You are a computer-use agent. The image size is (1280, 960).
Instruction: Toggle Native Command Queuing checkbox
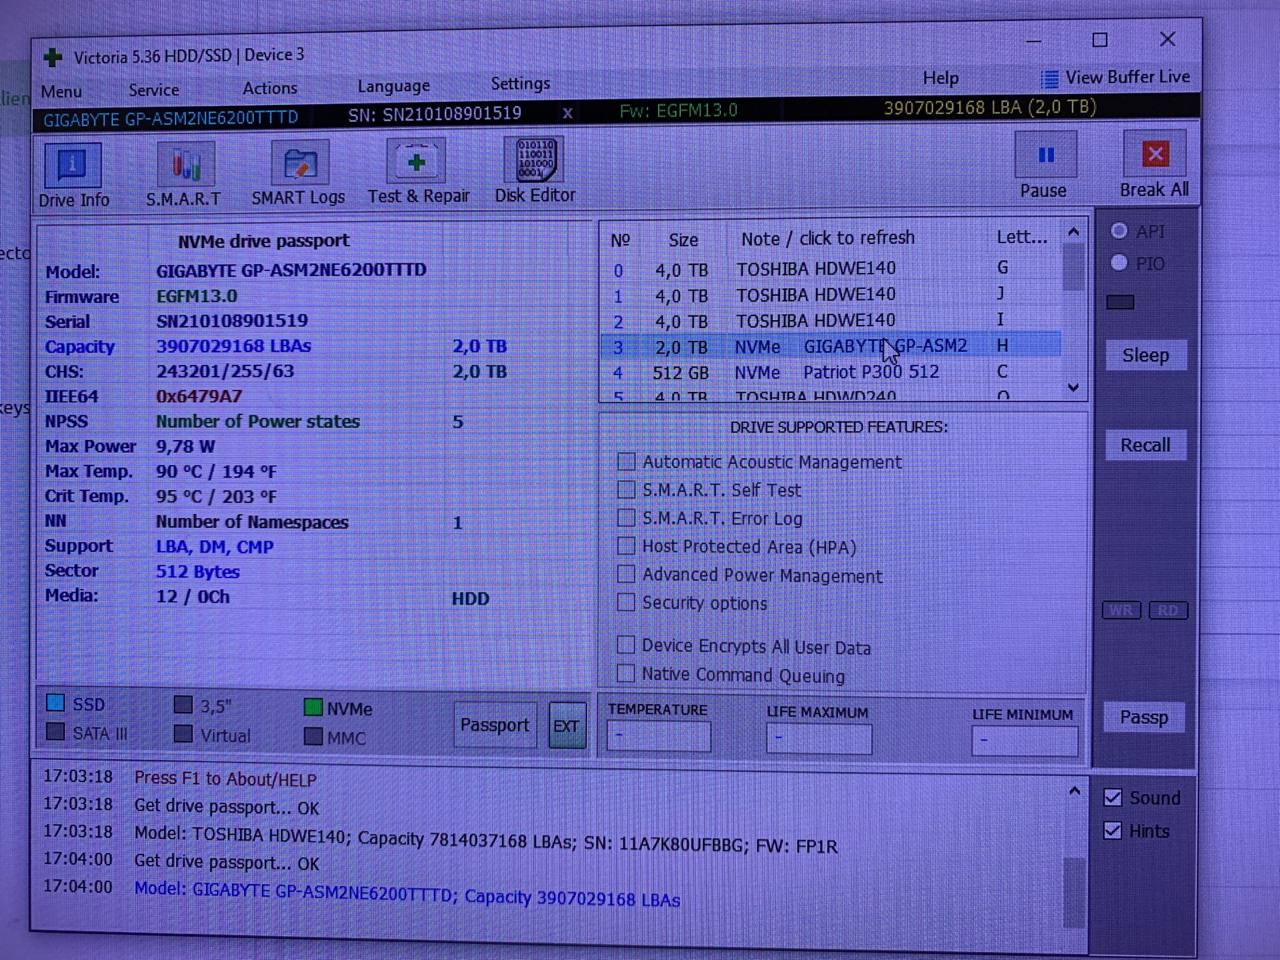626,673
